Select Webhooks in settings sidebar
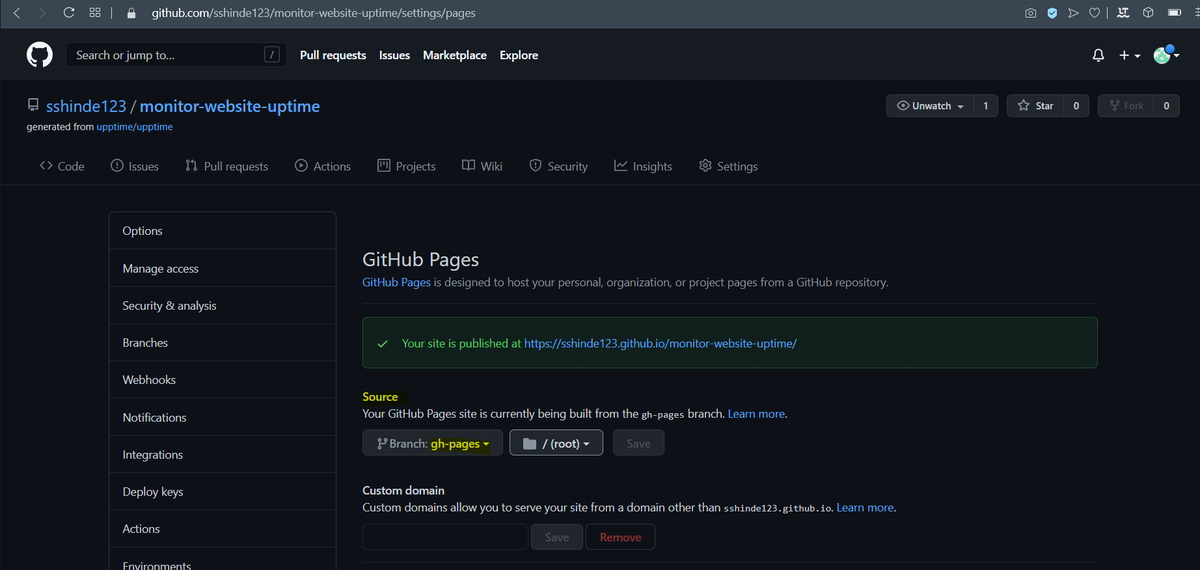This screenshot has height=570, width=1200. (222, 379)
